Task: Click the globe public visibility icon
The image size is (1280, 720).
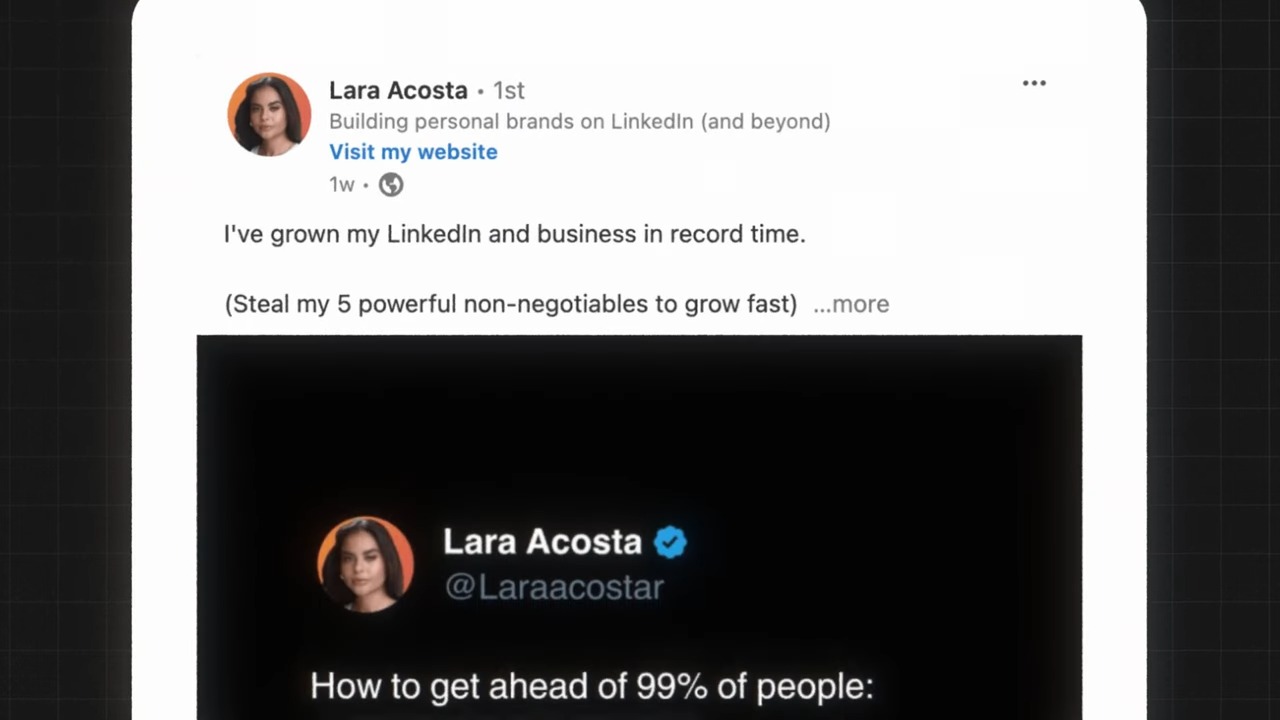Action: tap(391, 185)
